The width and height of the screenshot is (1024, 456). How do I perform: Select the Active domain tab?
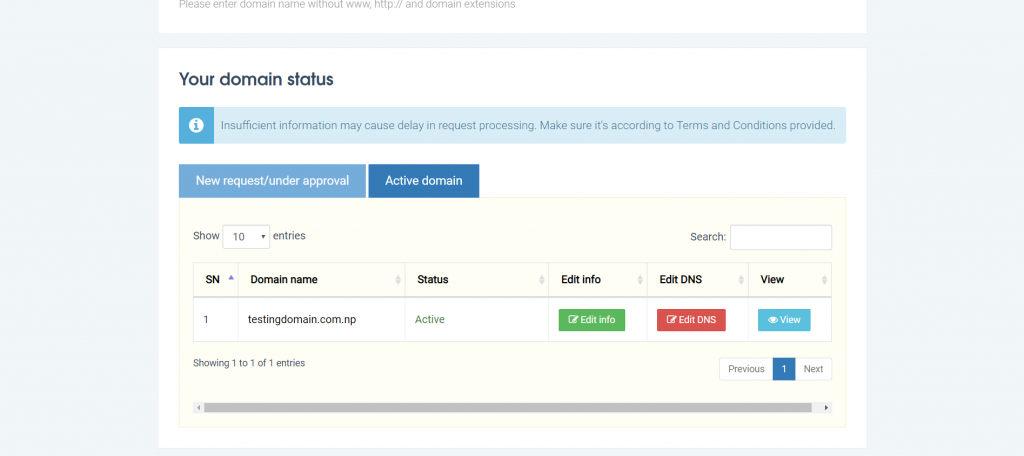424,181
